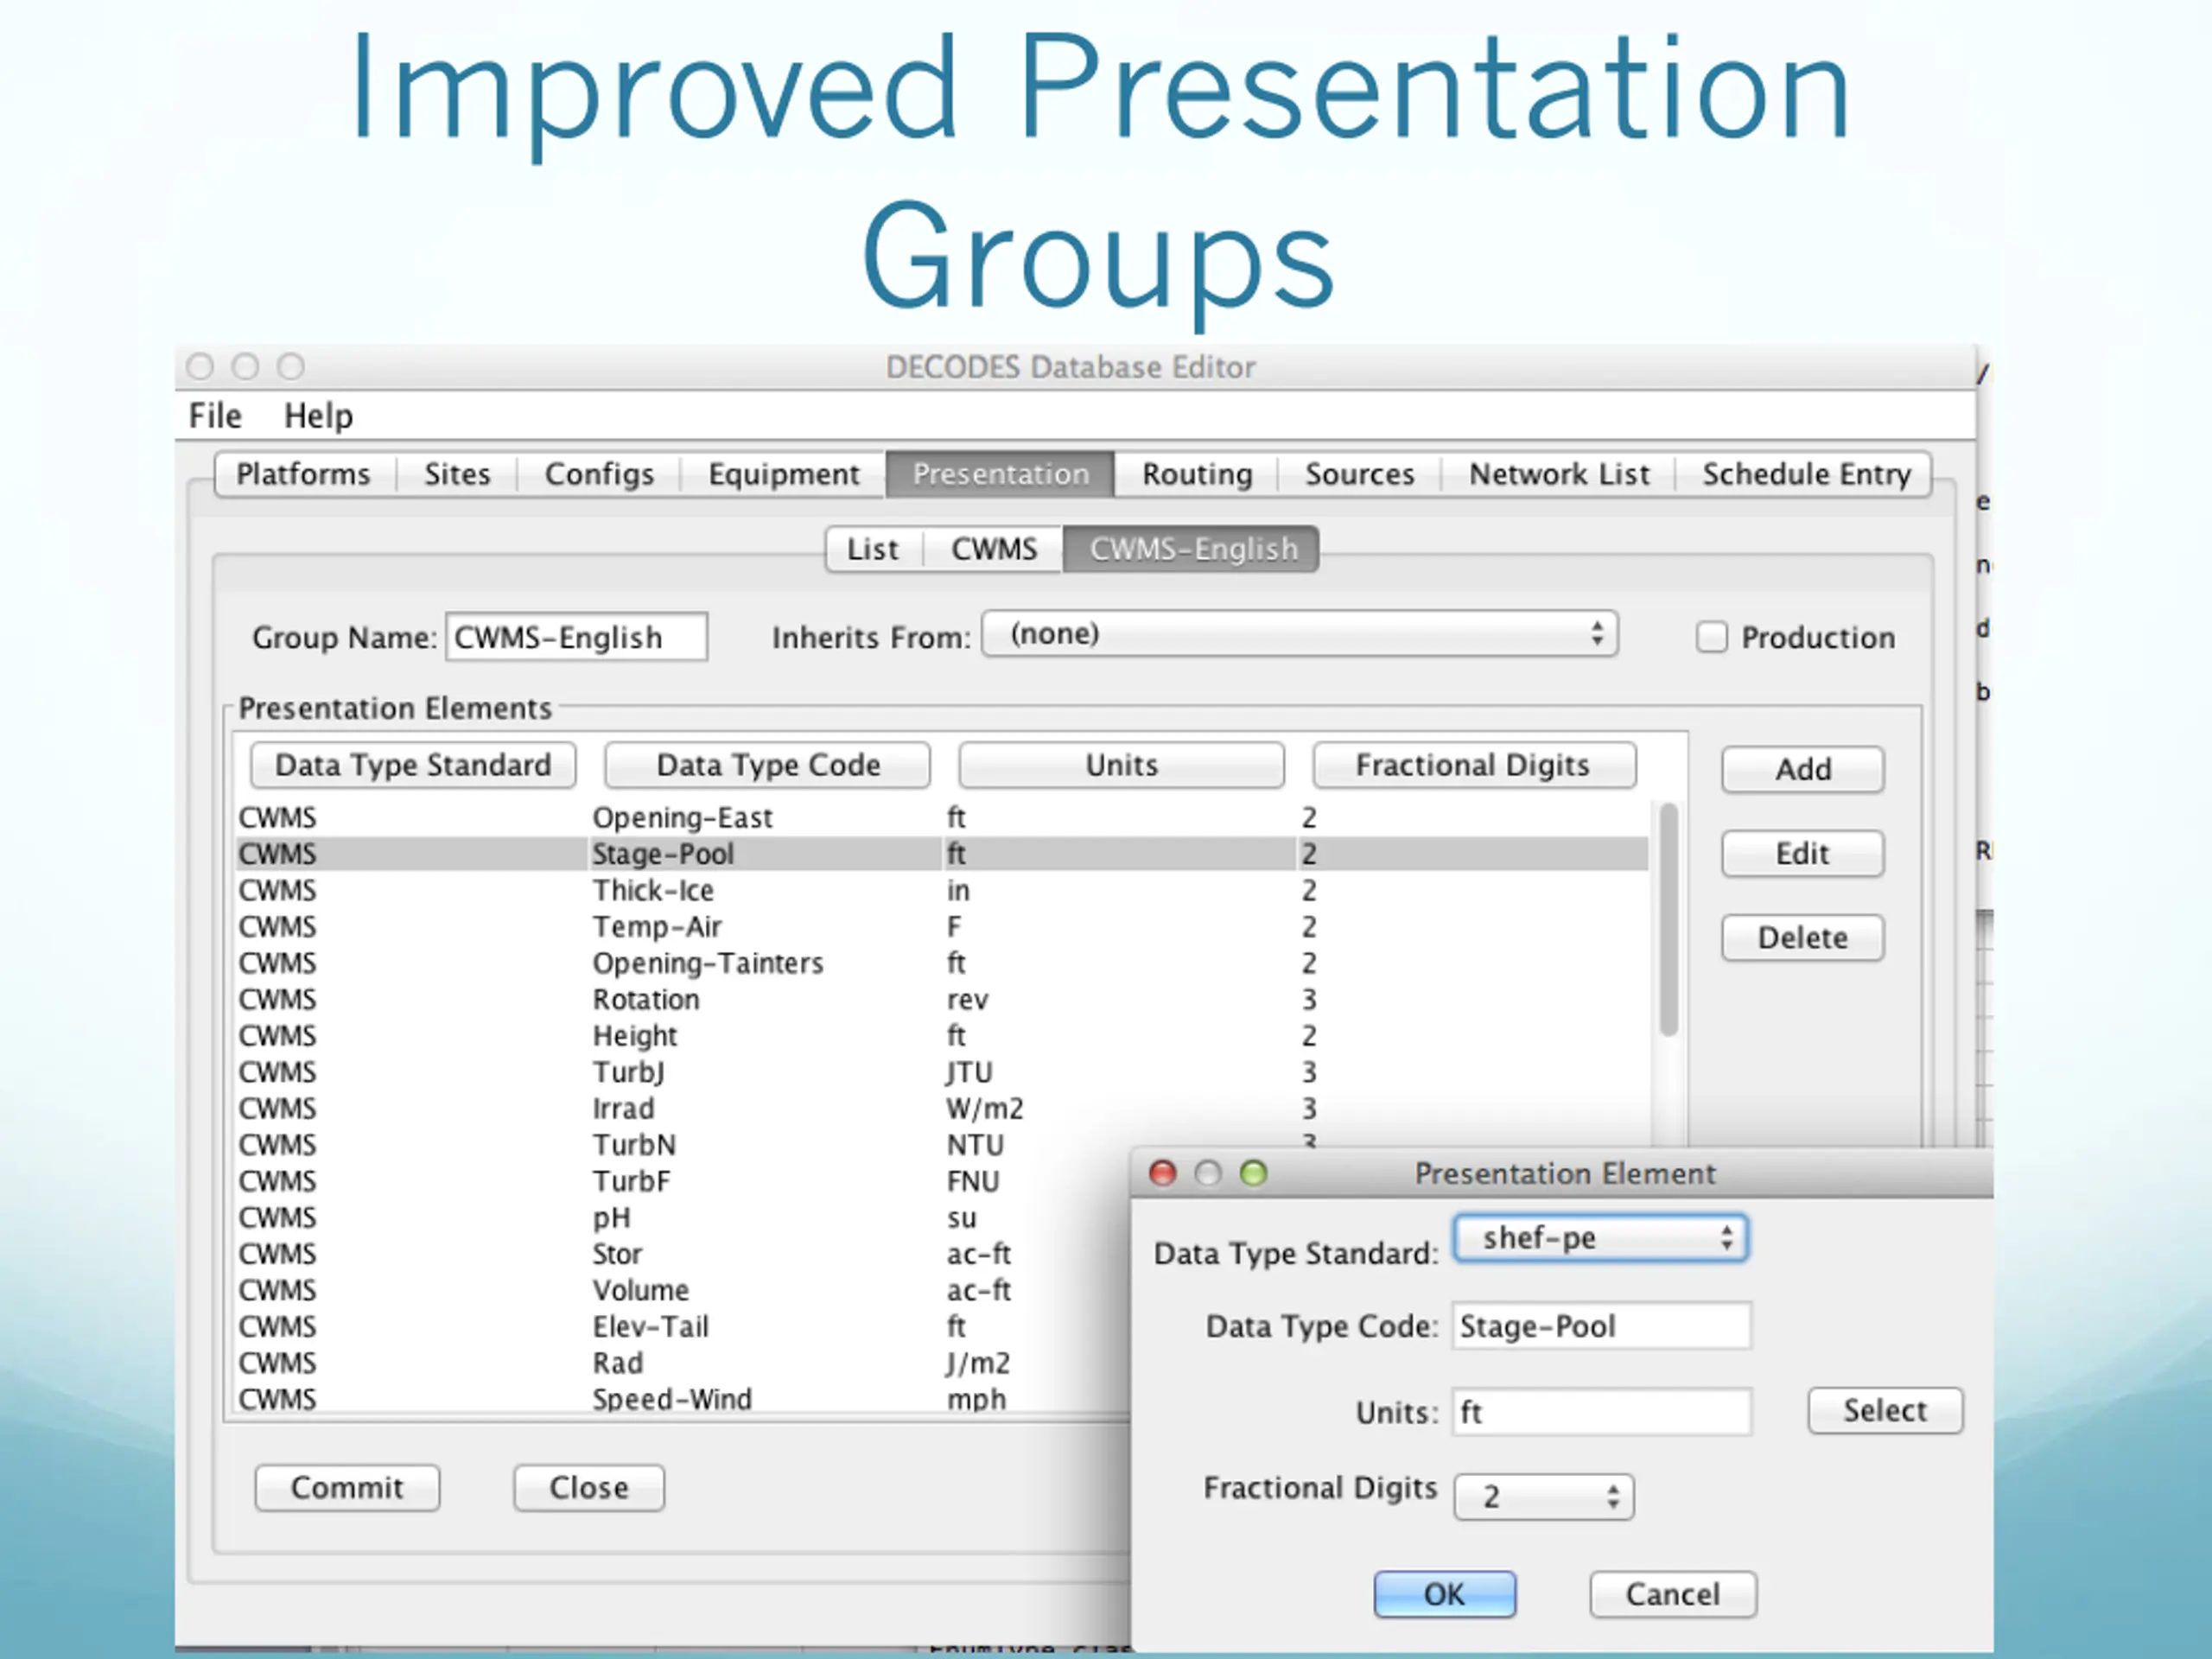Select the TurbF row
Viewport: 2212px width, 1659px height.
pyautogui.click(x=684, y=1181)
